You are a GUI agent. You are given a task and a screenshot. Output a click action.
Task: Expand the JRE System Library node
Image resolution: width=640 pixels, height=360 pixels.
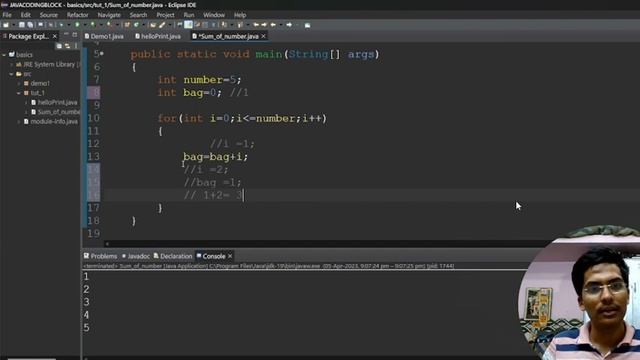(x=12, y=64)
